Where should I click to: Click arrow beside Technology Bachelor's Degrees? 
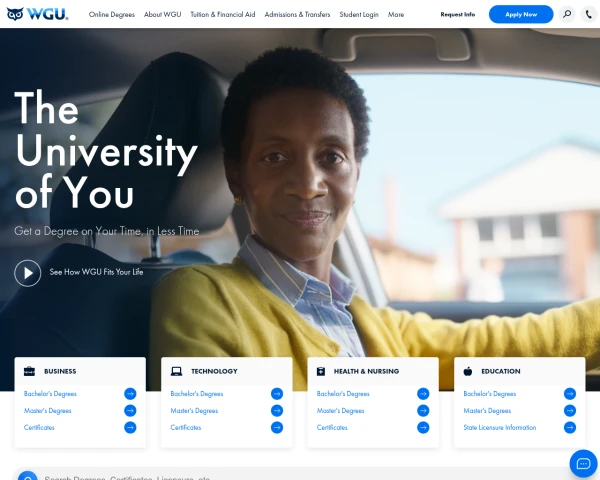[277, 393]
